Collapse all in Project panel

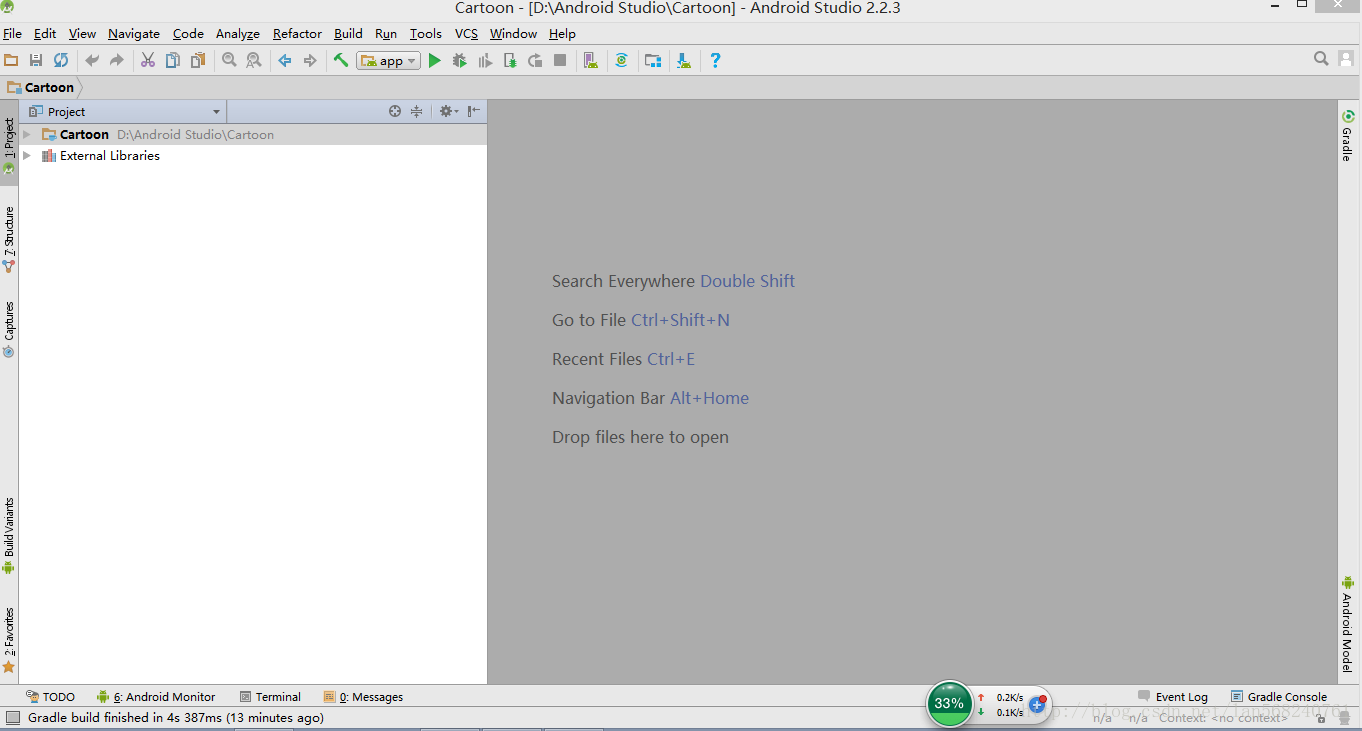pyautogui.click(x=417, y=111)
